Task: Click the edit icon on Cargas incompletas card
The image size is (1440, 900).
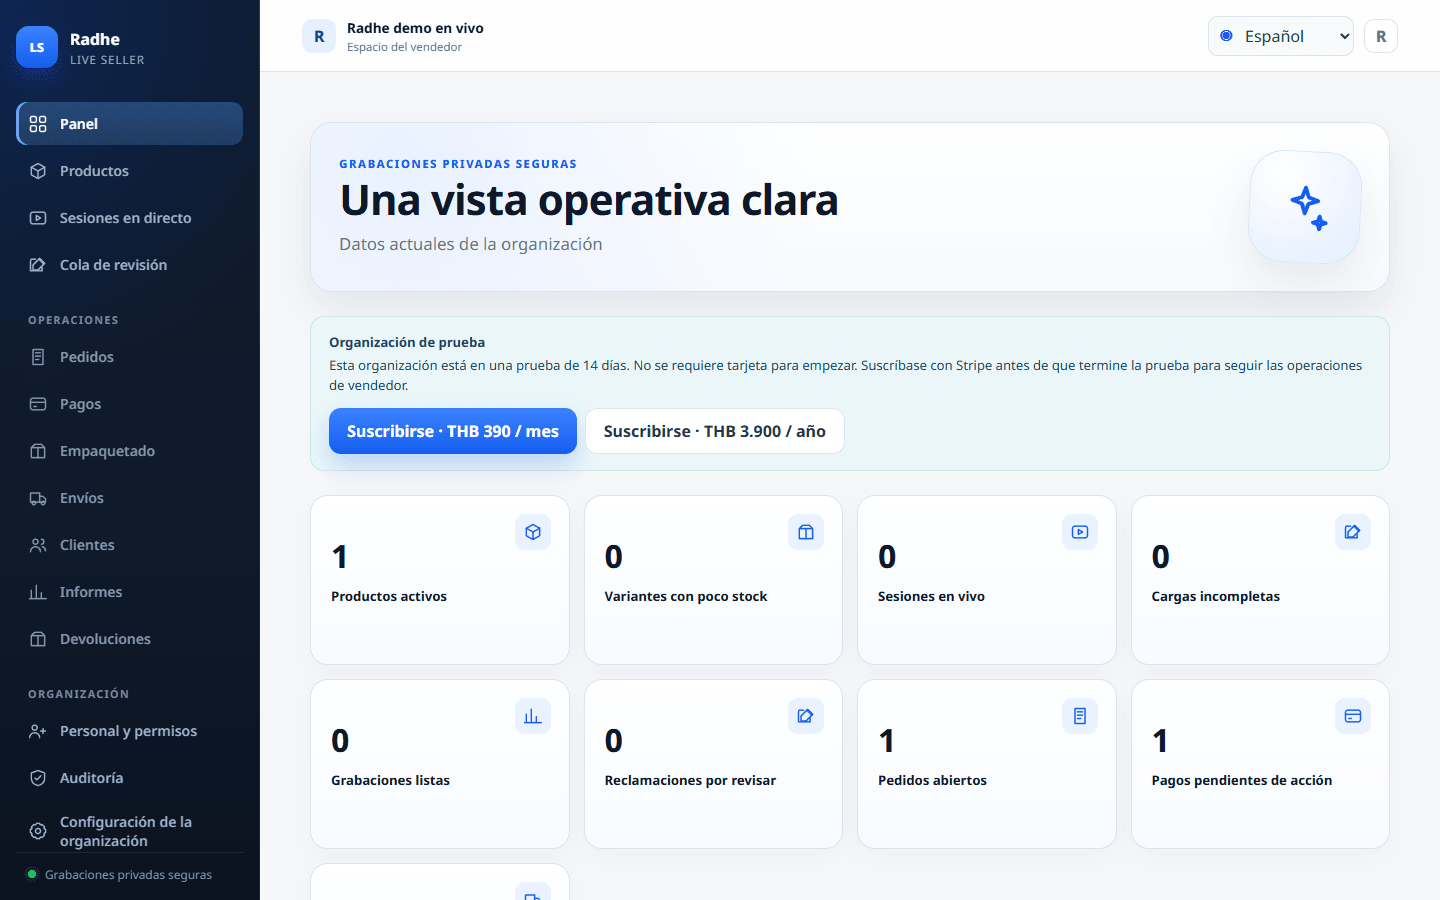Action: pos(1353,532)
